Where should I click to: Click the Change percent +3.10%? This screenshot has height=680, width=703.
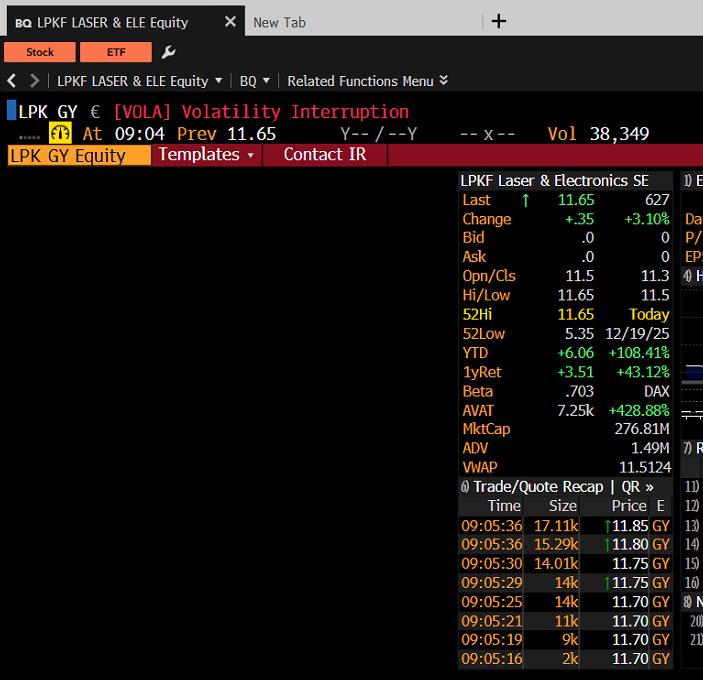pos(647,219)
